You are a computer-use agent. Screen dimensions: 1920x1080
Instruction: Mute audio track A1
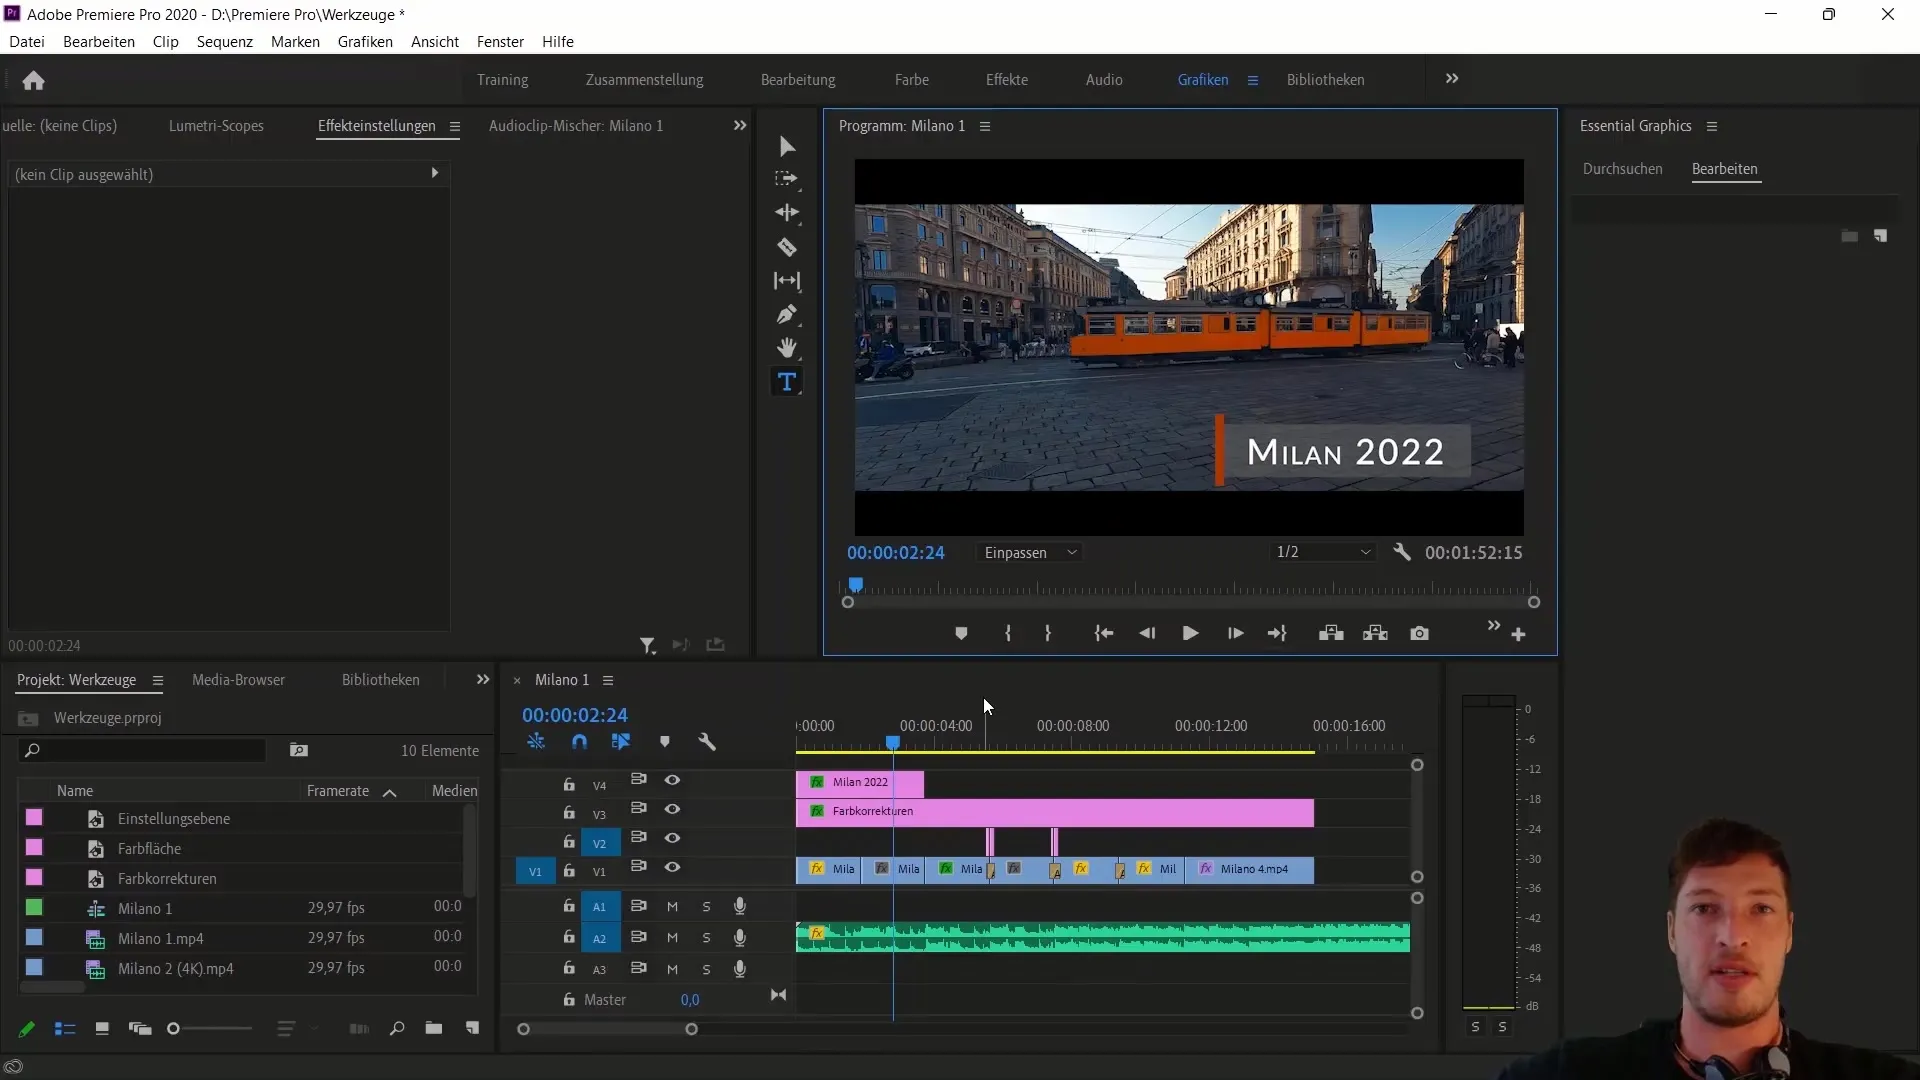(672, 907)
